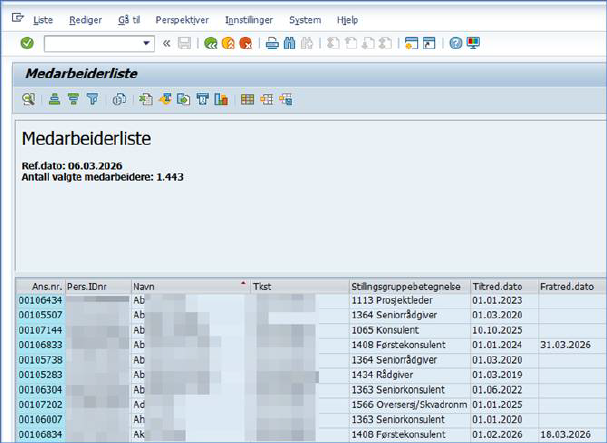Screen dimensions: 607x443
Task: Open the System menu
Action: 305,20
